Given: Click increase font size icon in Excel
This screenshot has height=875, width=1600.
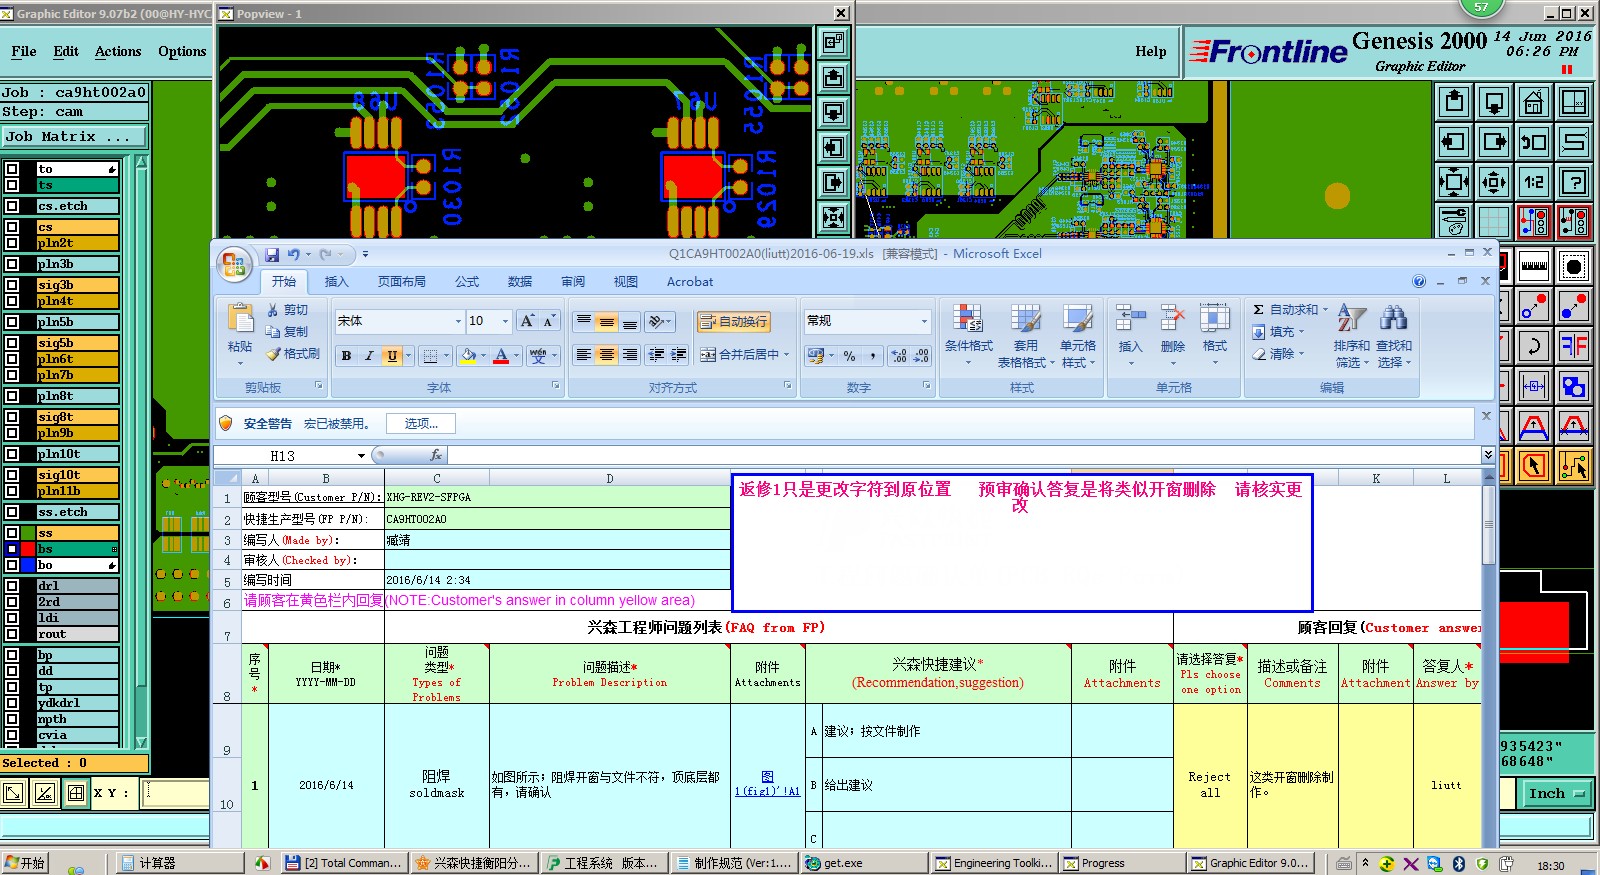Looking at the screenshot, I should point(527,321).
